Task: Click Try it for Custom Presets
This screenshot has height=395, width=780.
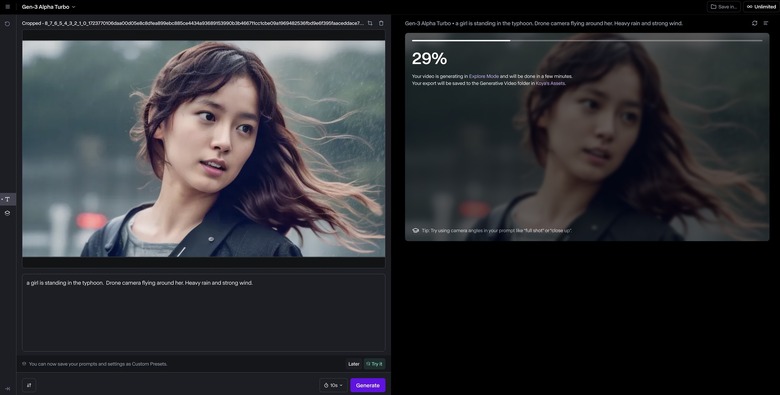Action: [375, 364]
